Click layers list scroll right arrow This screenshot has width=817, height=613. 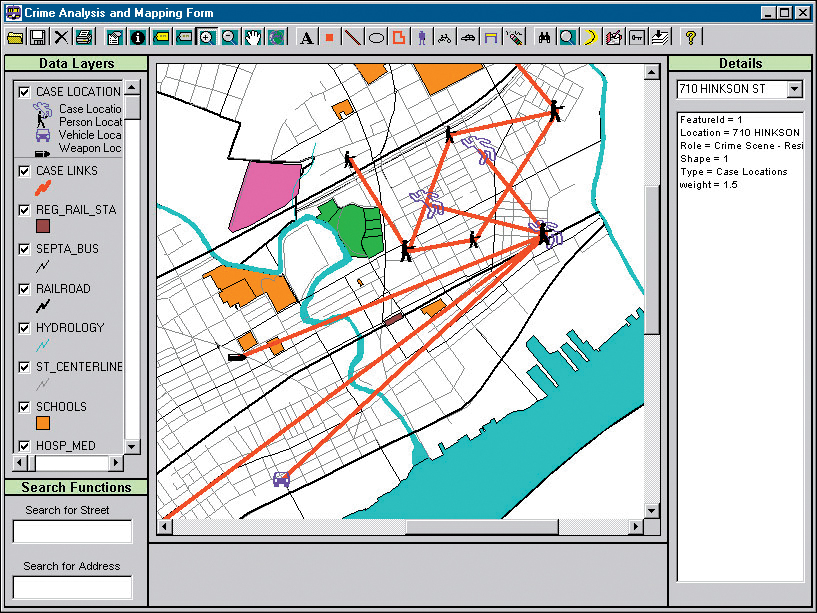coord(116,462)
